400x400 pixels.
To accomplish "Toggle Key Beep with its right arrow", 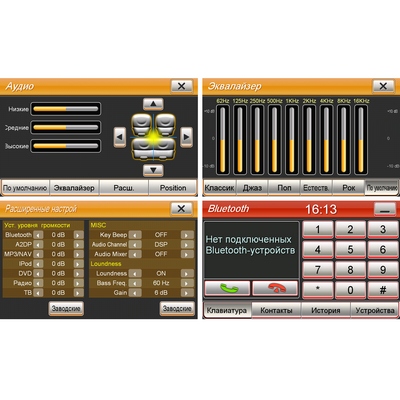I will [x=187, y=235].
